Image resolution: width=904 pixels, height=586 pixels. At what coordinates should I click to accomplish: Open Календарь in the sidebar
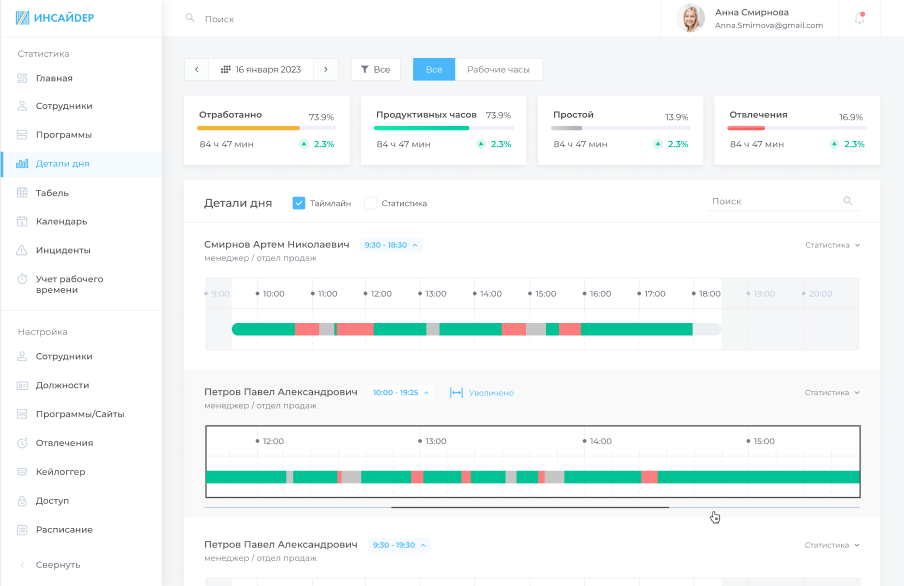pos(61,221)
